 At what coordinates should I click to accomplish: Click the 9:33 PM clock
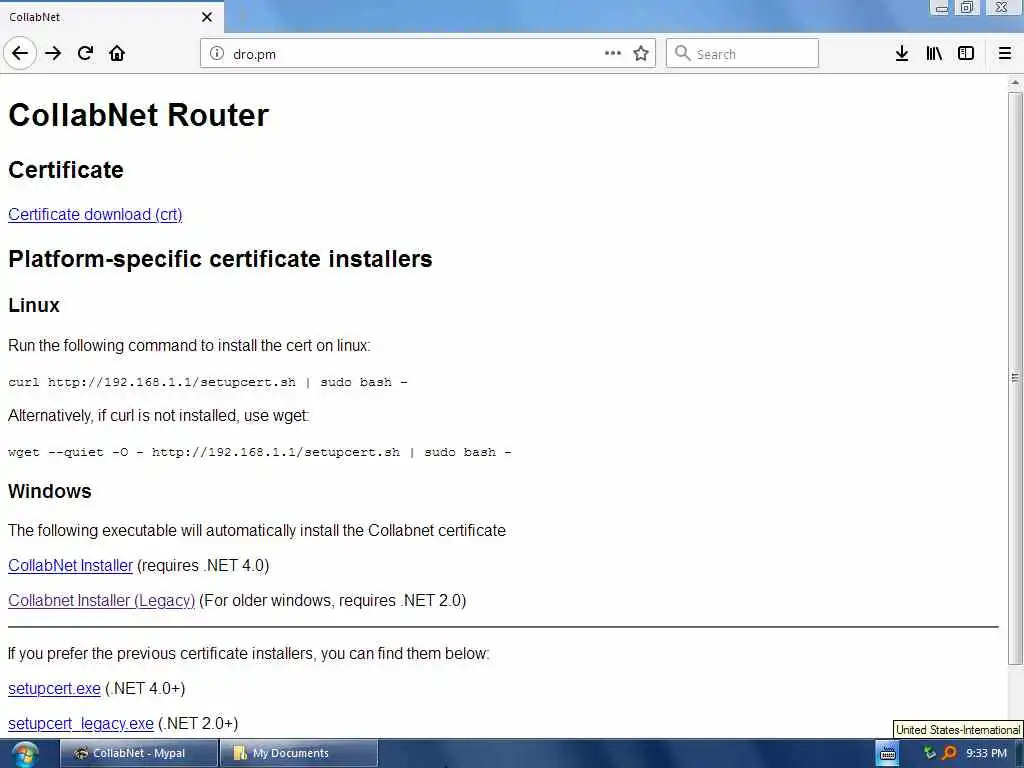986,754
